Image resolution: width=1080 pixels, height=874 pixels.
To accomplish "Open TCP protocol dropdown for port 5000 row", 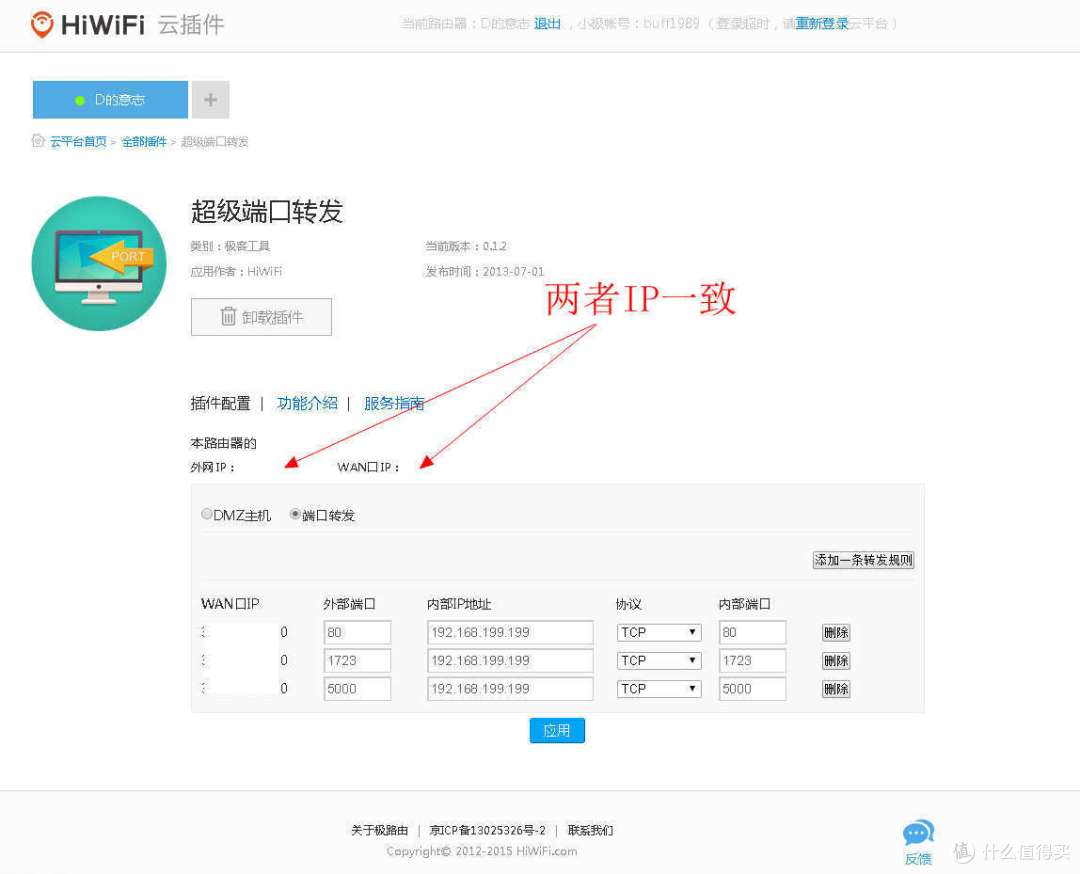I will [x=659, y=689].
